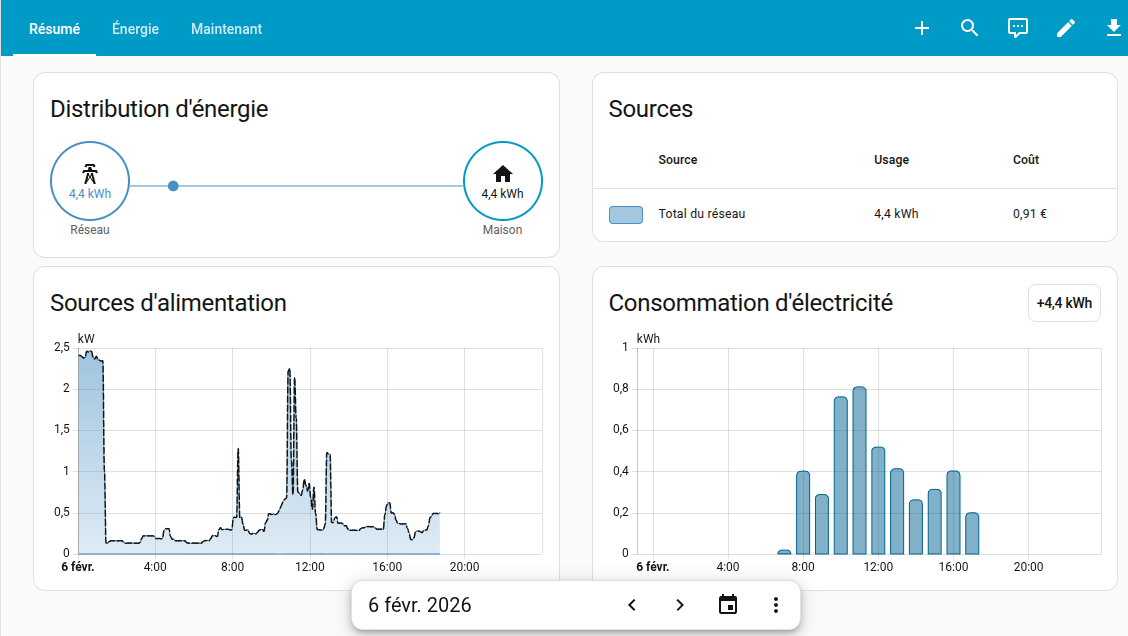Click the Maison home circle
This screenshot has height=636, width=1128.
click(502, 181)
